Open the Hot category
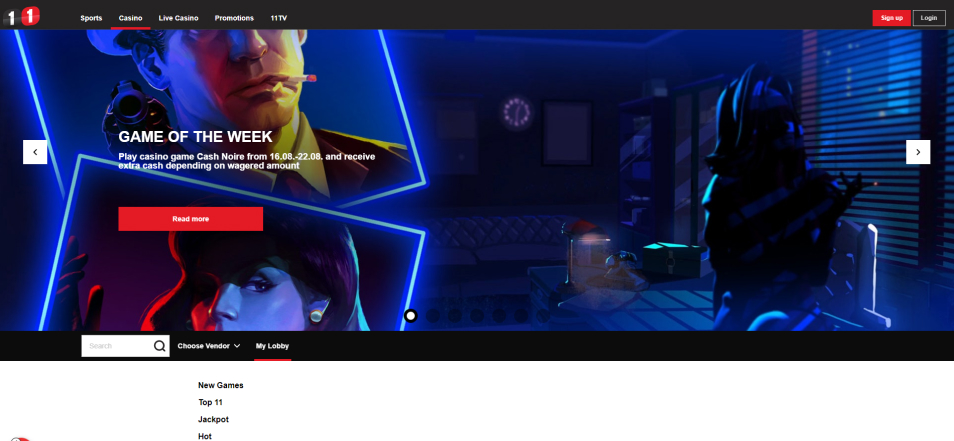 (205, 436)
